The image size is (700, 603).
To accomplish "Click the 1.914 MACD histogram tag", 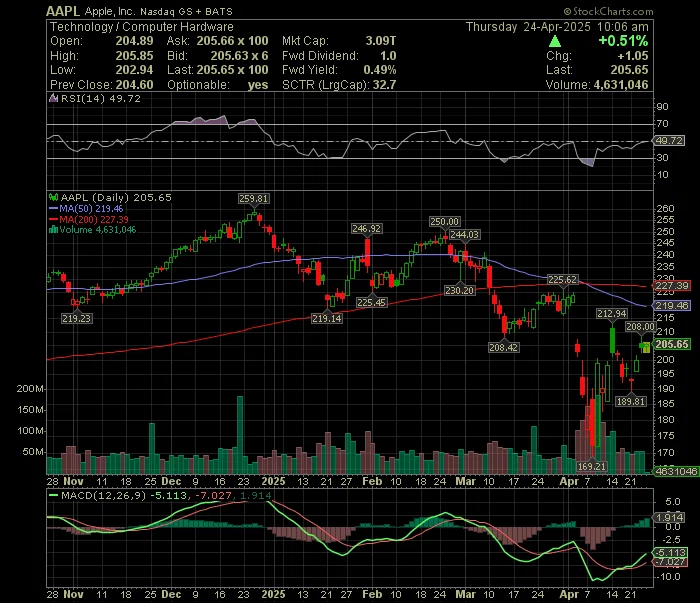I will pyautogui.click(x=669, y=518).
